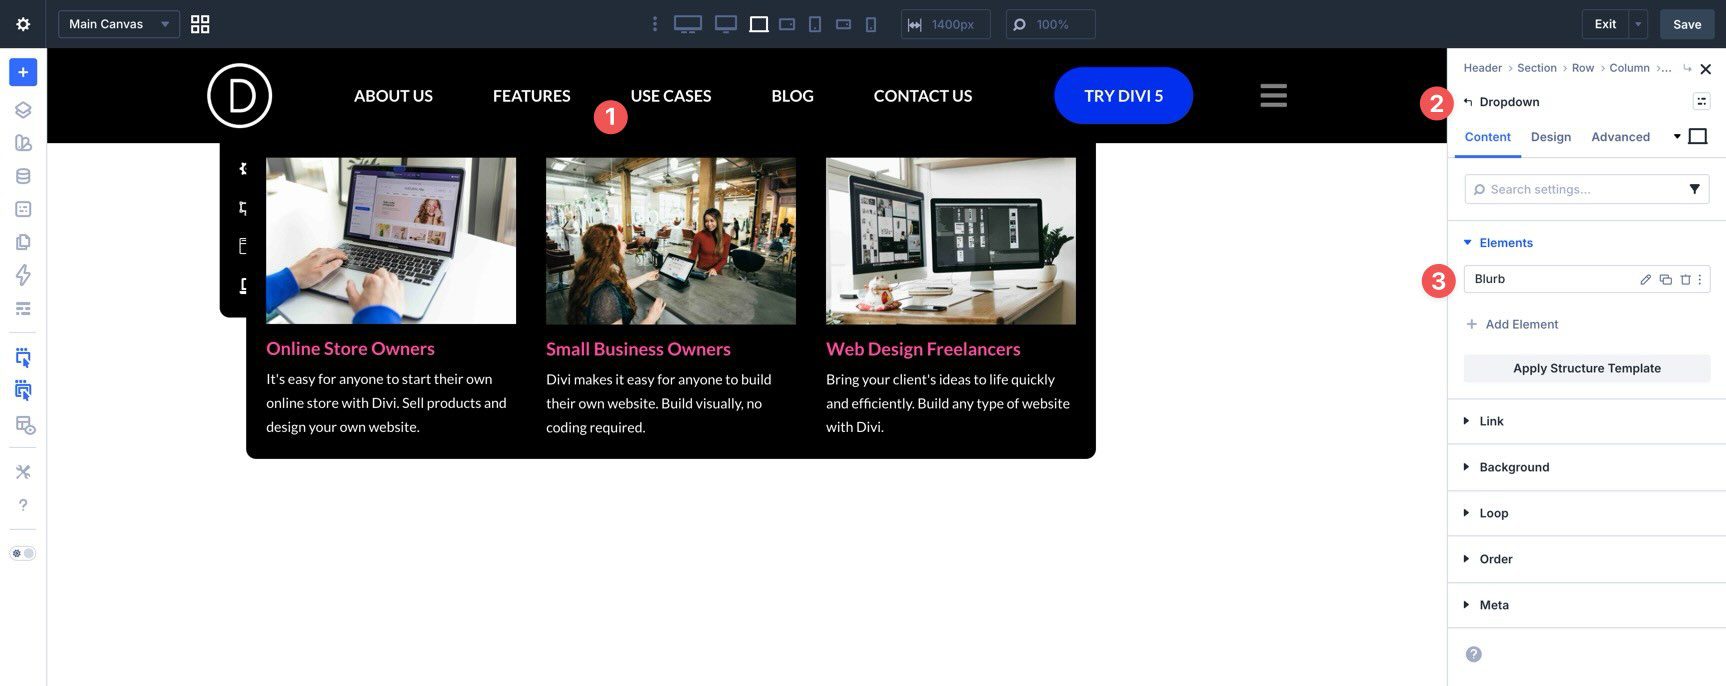Open the wrench tools icon in sidebar
1726x686 pixels.
[x=23, y=472]
